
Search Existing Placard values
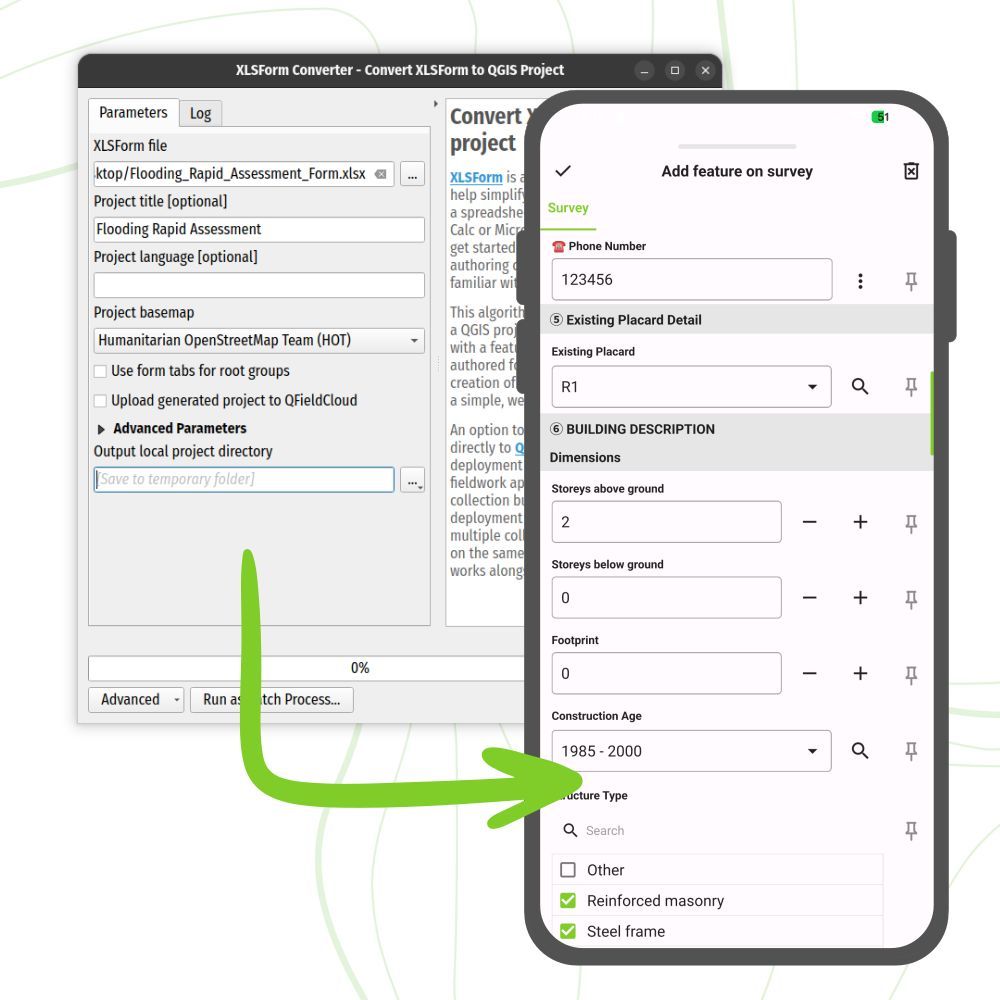[x=860, y=386]
